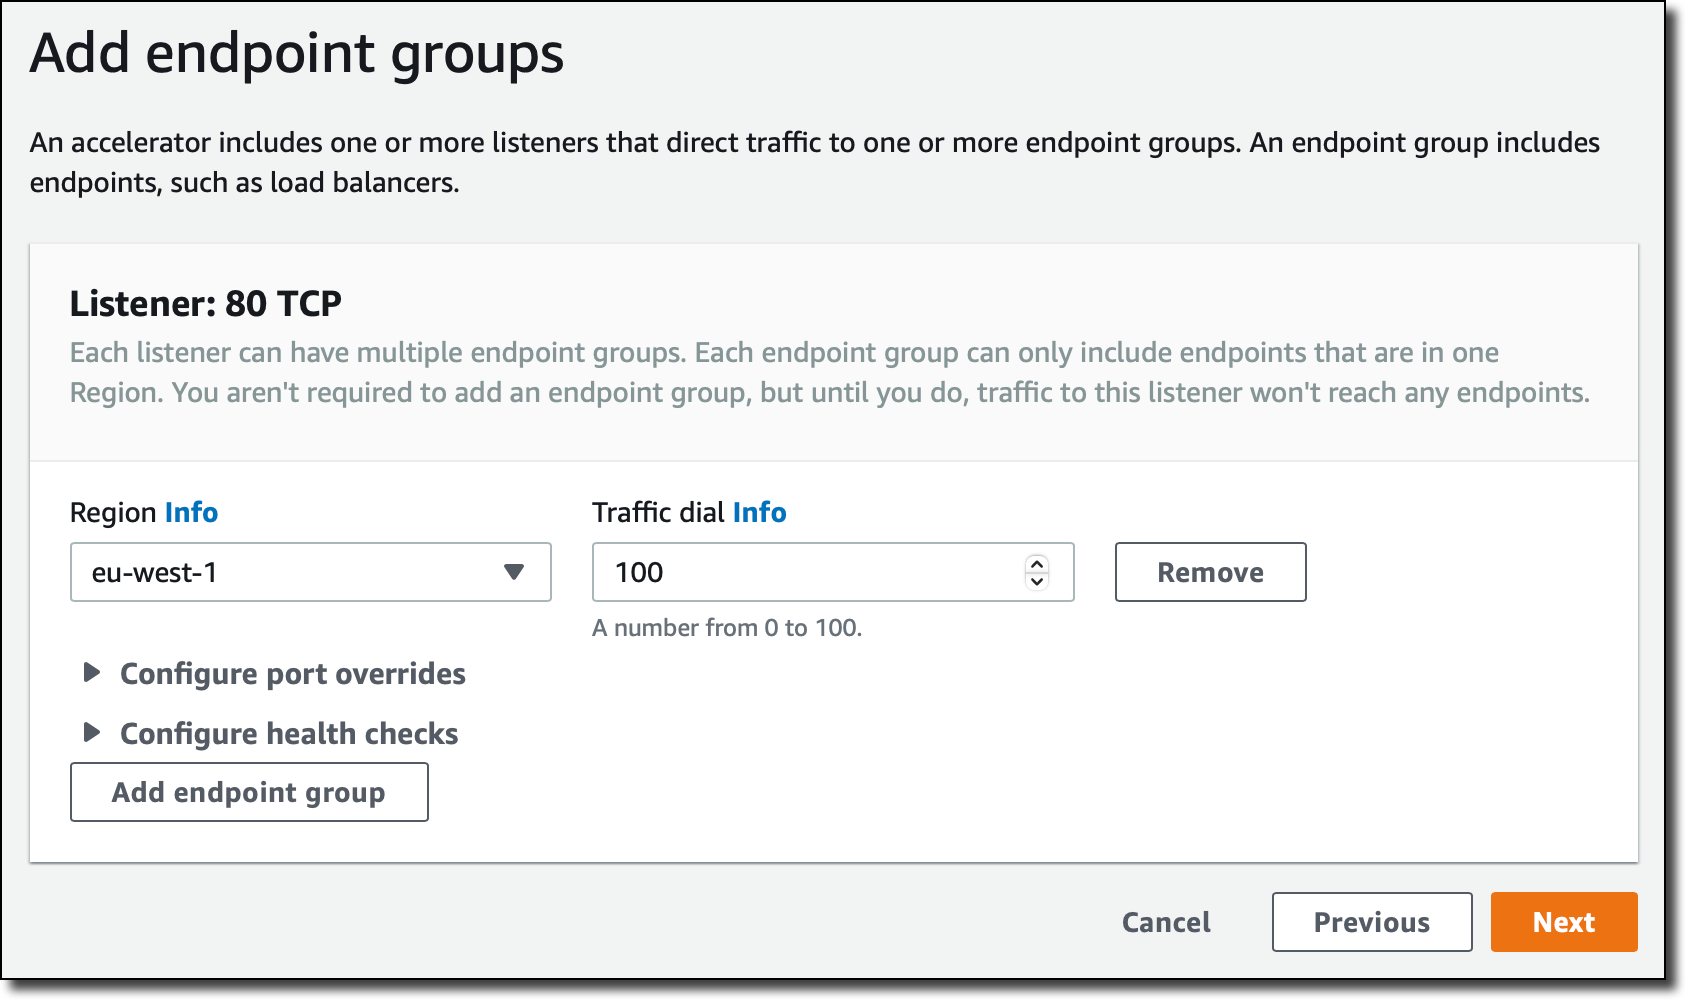Expand the triangle beside Configure health checks
This screenshot has height=1000, width=1686.
[x=91, y=732]
